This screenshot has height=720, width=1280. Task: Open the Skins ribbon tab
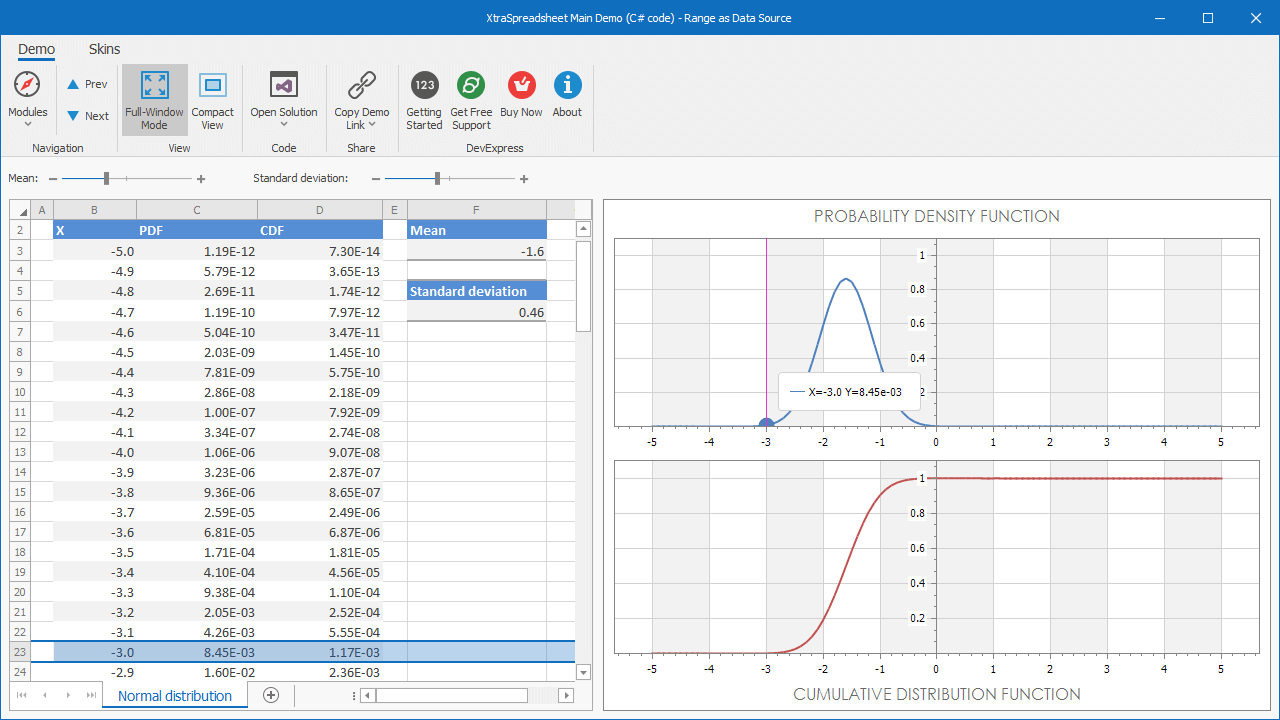(x=104, y=49)
